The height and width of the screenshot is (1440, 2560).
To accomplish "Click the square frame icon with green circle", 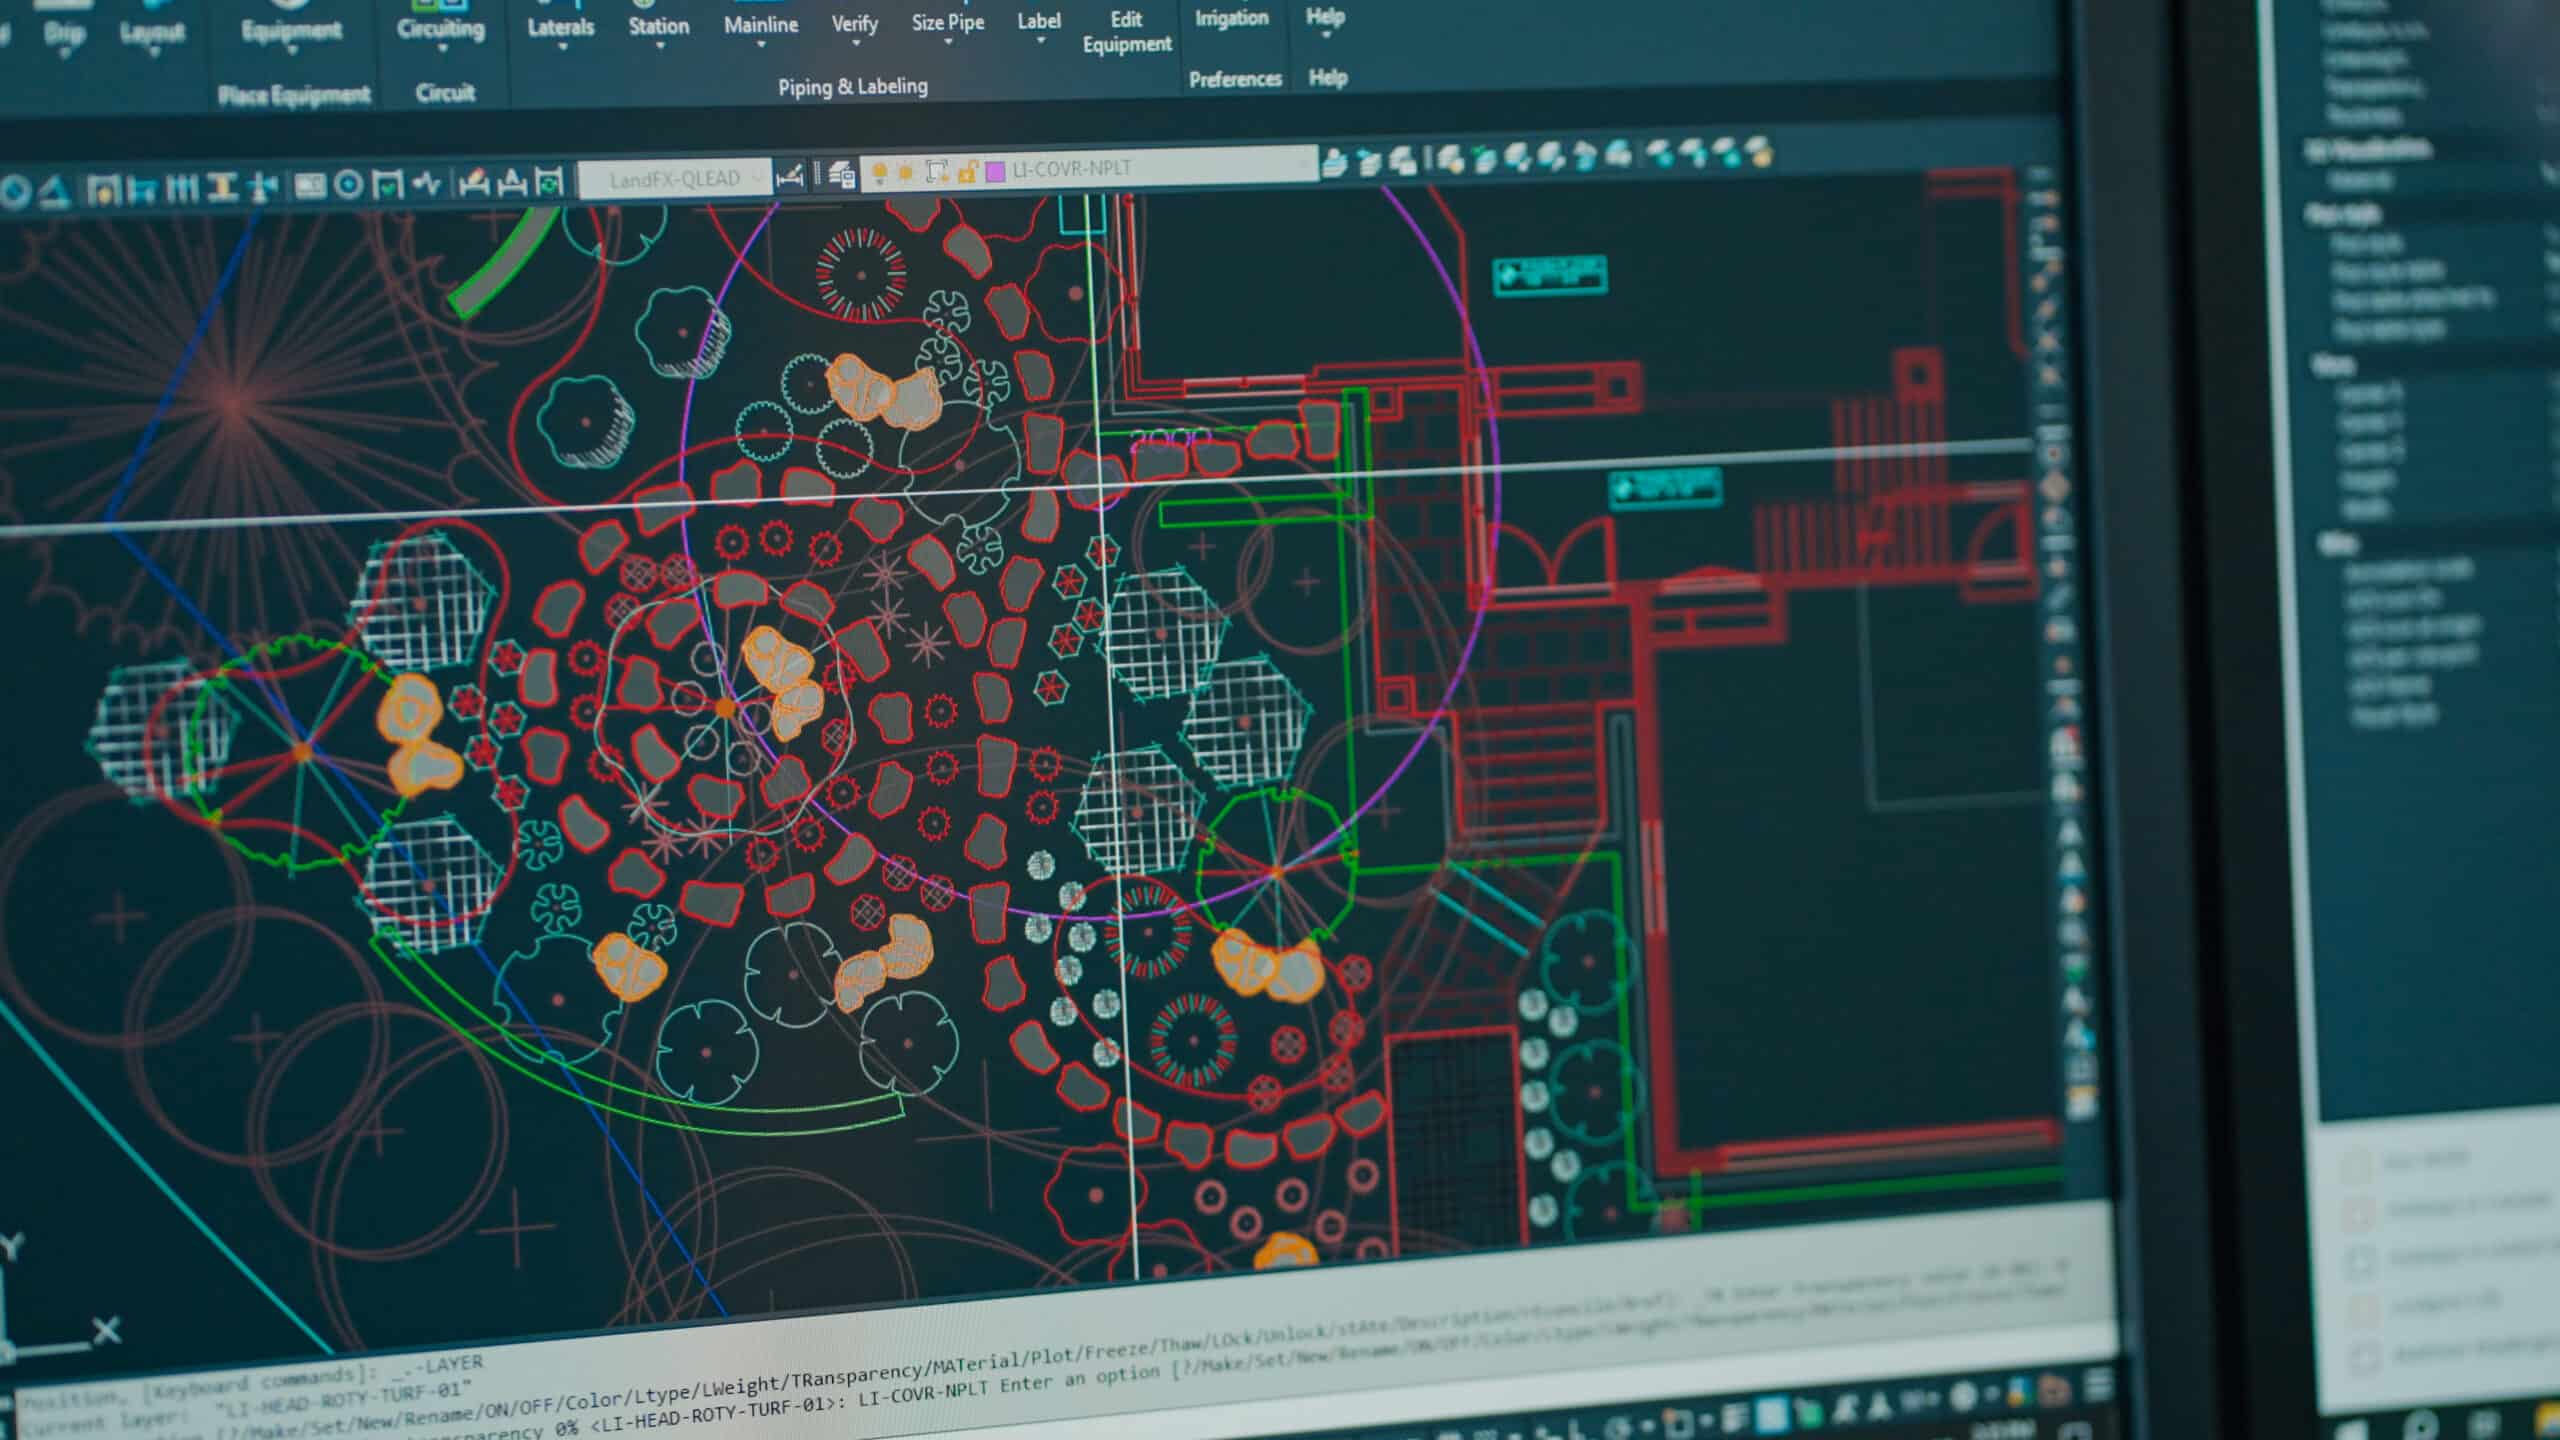I will (x=548, y=182).
